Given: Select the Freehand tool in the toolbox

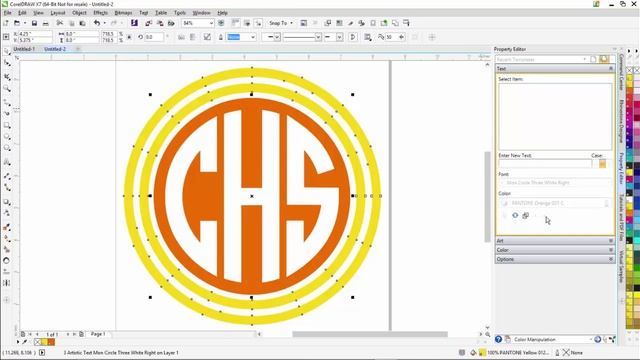Looking at the screenshot, I should pos(7,102).
